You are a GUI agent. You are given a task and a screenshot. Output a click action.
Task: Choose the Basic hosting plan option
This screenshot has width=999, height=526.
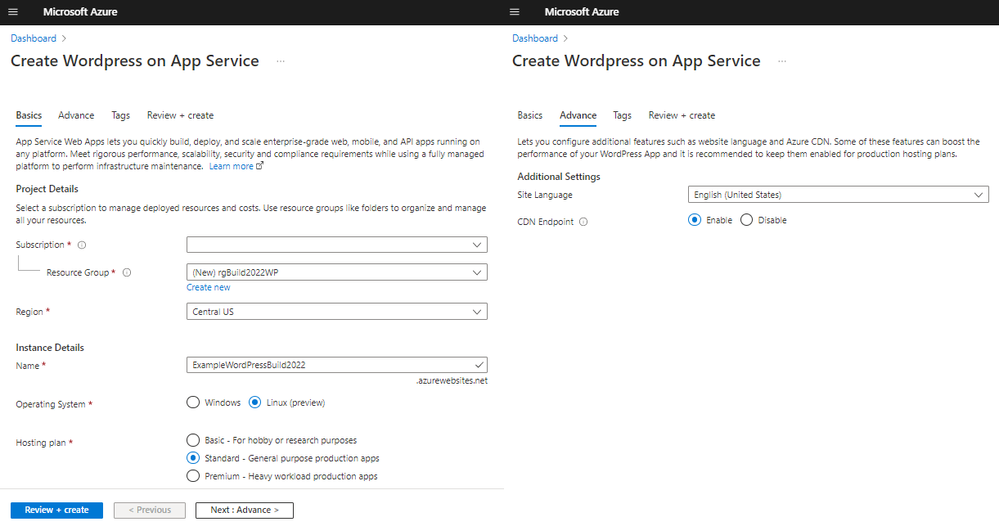point(193,440)
